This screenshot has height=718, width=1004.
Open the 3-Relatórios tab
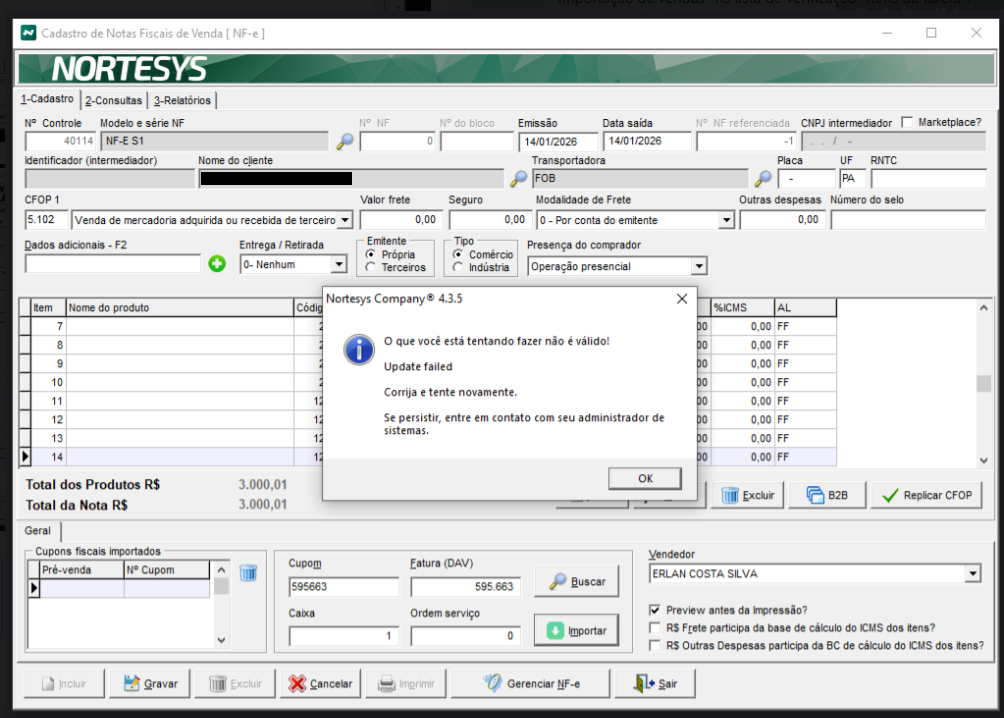[x=182, y=100]
